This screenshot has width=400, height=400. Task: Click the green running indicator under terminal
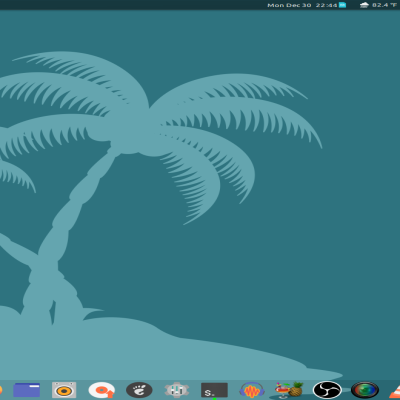pyautogui.click(x=214, y=399)
